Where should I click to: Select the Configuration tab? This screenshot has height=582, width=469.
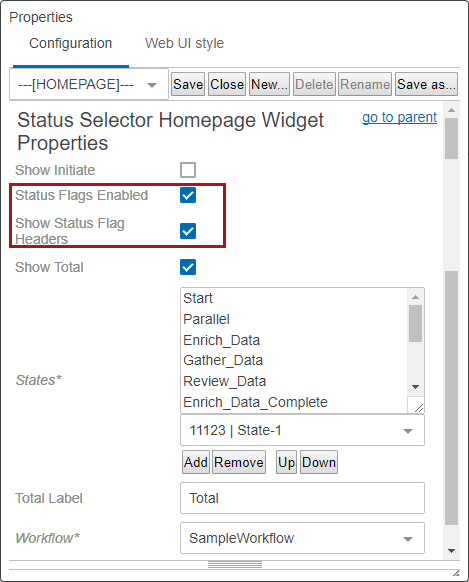pyautogui.click(x=70, y=43)
